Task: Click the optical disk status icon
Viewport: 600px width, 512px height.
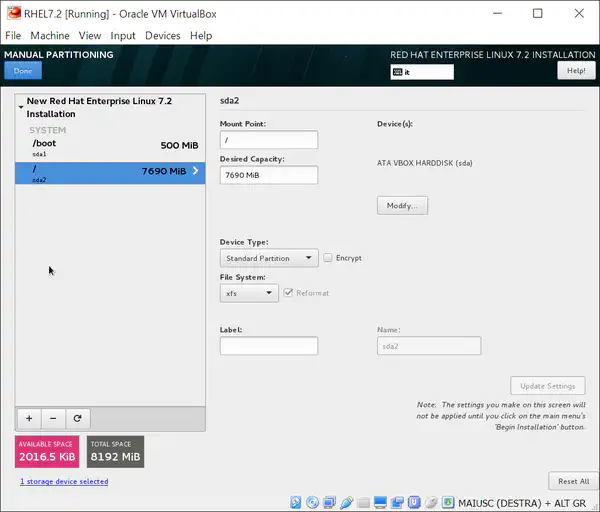Action: point(313,501)
